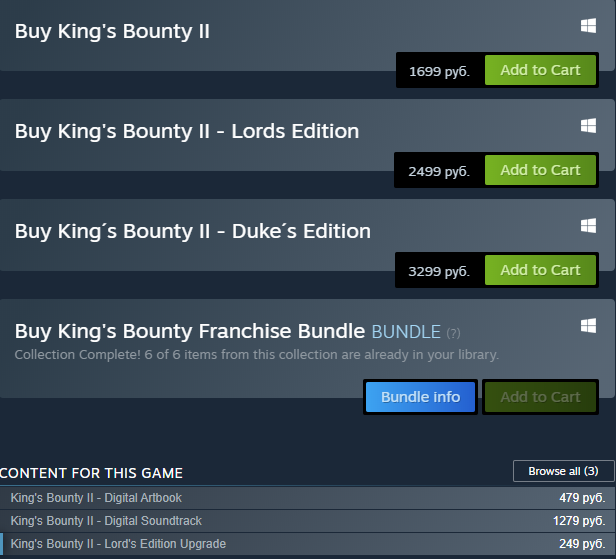616x559 pixels.
Task: Click Windows icon on Lords Edition row
Action: (588, 126)
